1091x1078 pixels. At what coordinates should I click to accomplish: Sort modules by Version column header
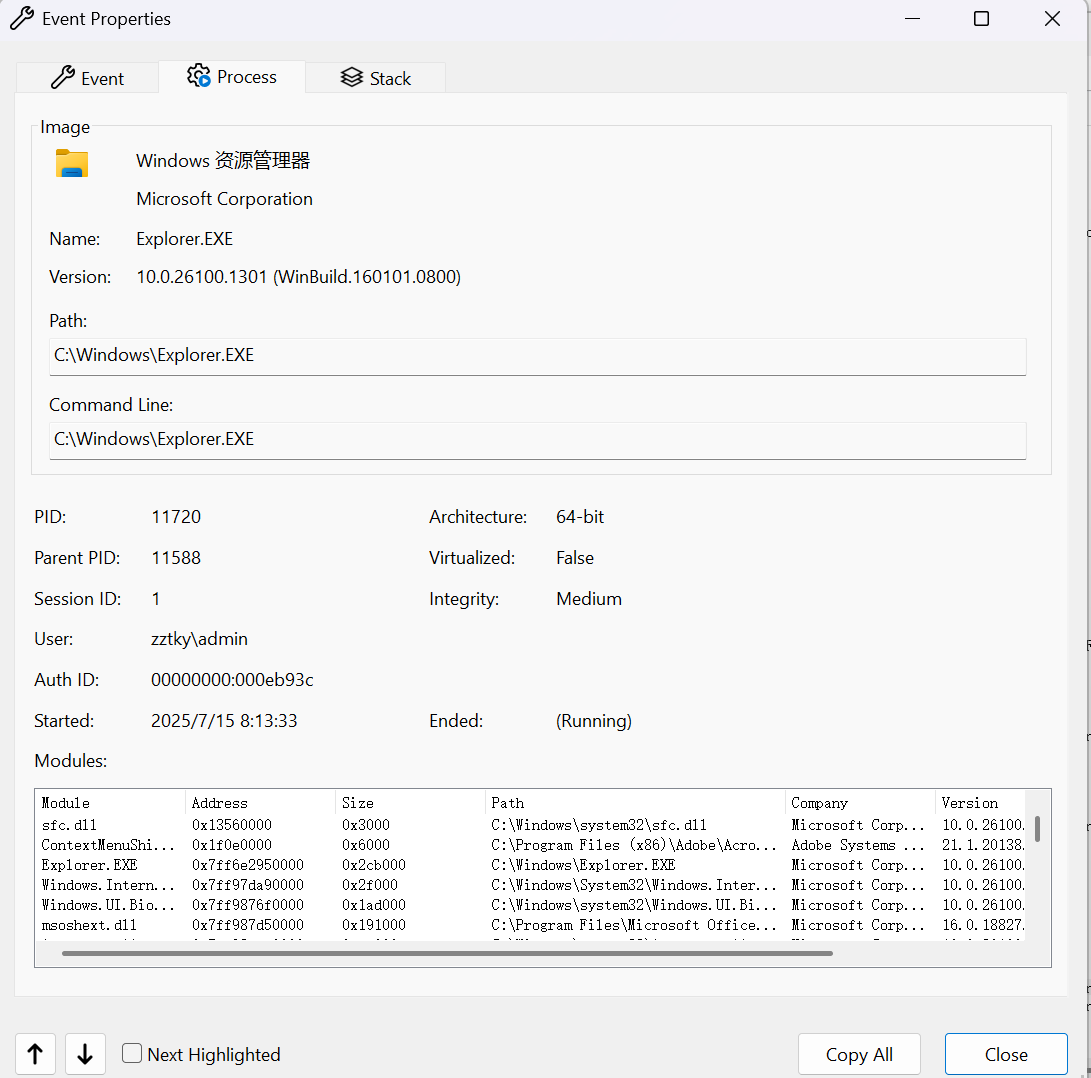tap(980, 803)
